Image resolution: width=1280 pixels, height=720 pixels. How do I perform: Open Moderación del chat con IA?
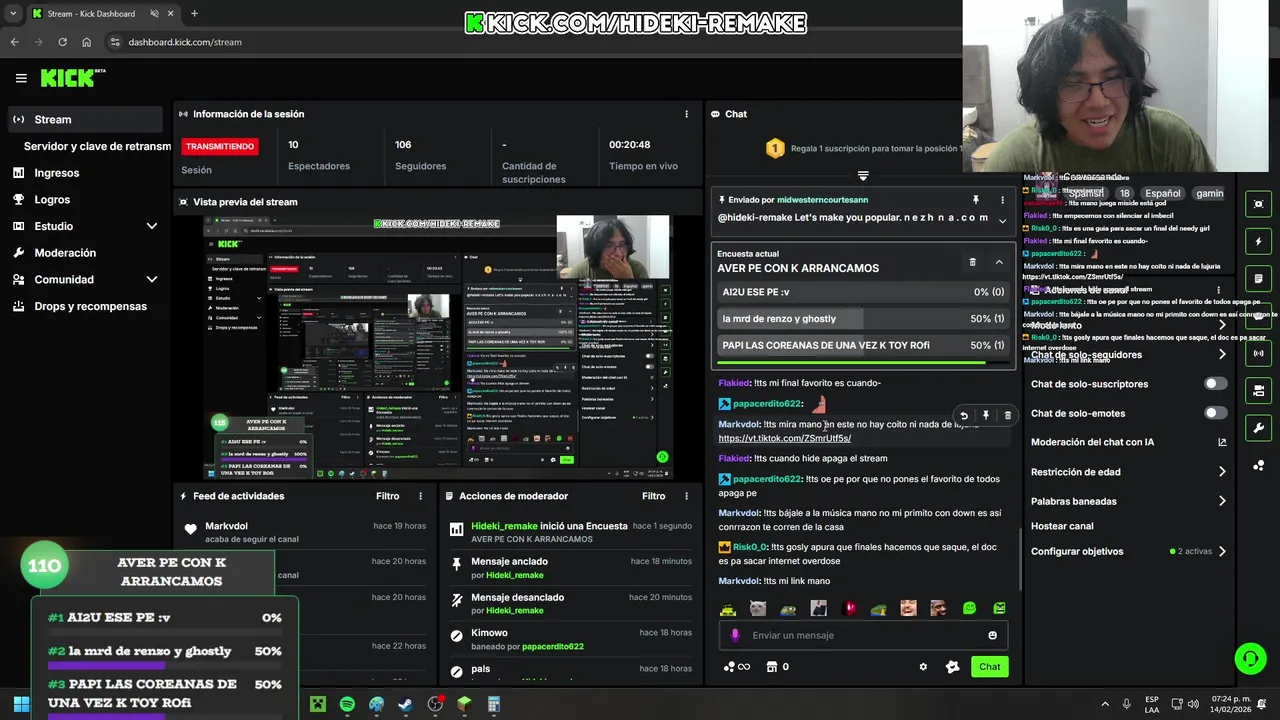click(x=1128, y=442)
